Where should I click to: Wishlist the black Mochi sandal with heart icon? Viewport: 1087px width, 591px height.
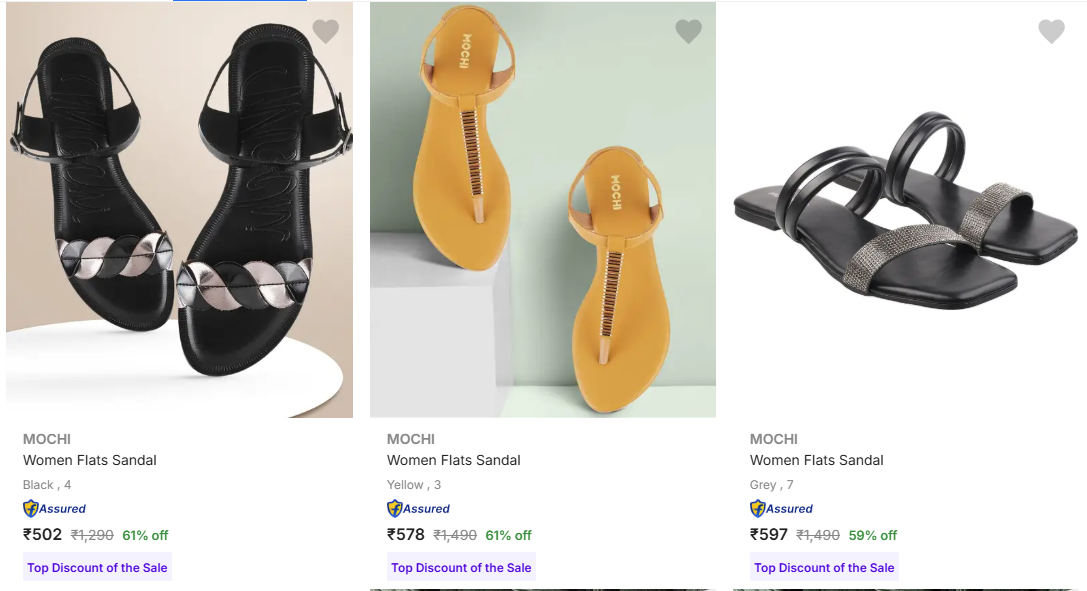(x=326, y=32)
